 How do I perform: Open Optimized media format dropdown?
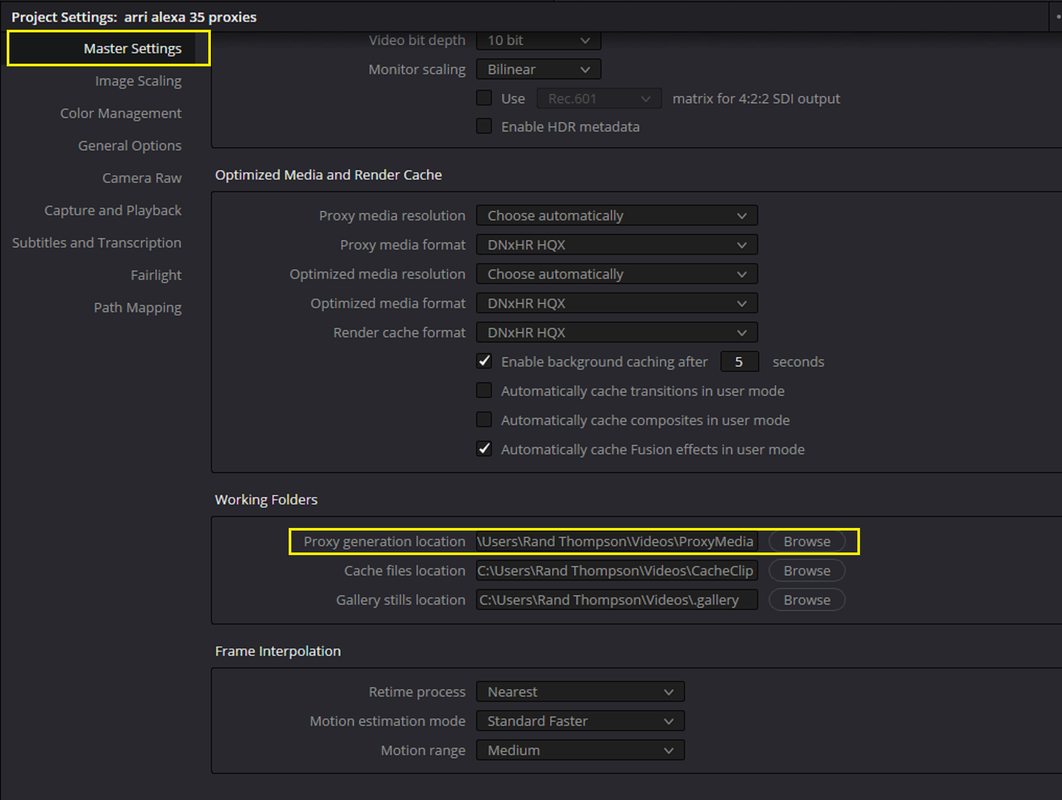617,303
